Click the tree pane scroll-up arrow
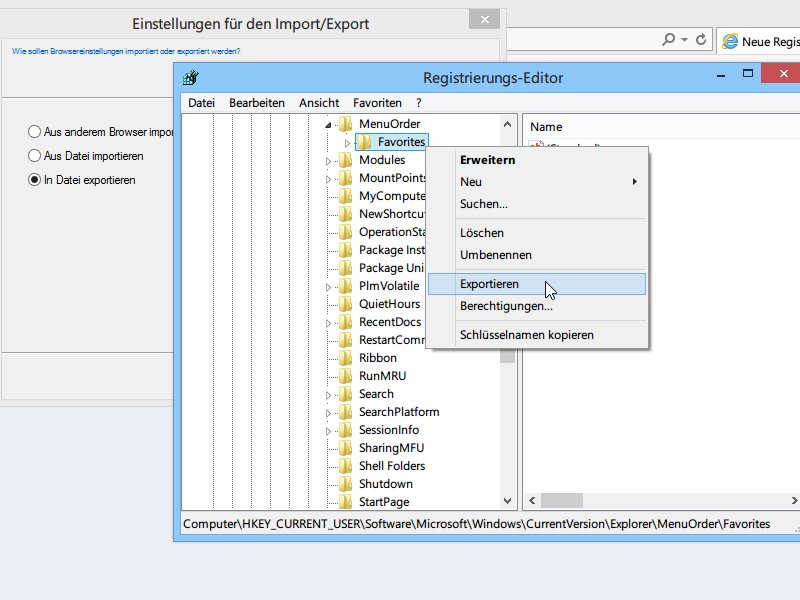The image size is (800, 600). pyautogui.click(x=507, y=124)
